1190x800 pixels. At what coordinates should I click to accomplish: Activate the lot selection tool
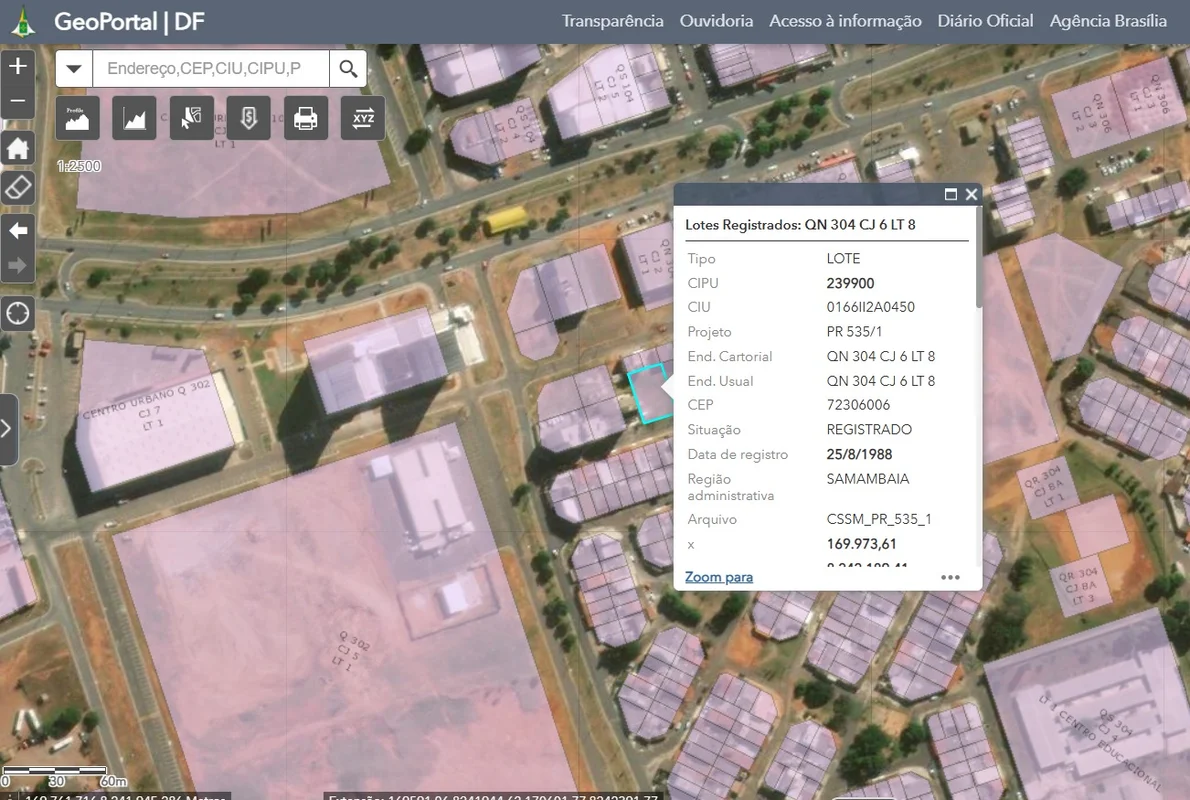coord(191,119)
